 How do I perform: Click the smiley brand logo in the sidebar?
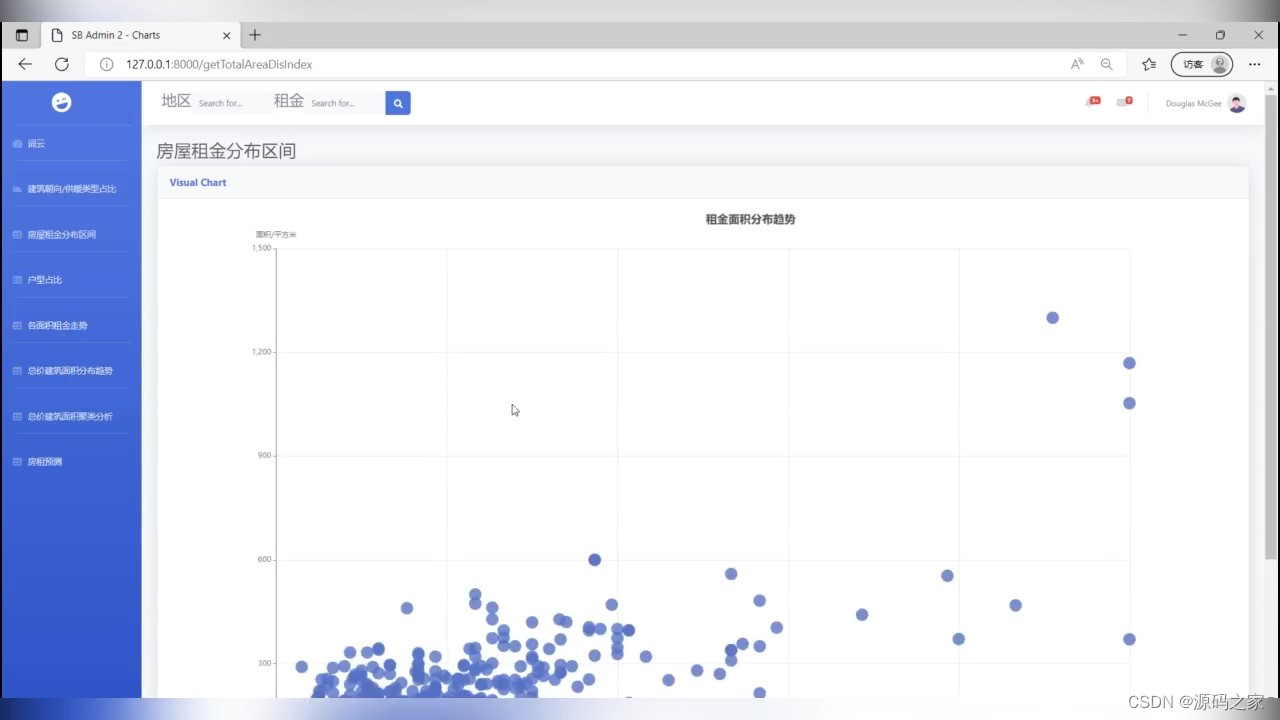coord(61,102)
